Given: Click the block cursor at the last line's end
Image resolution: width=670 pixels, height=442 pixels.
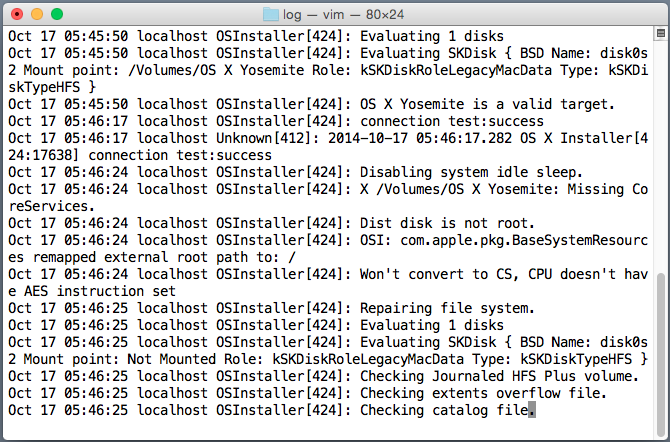Looking at the screenshot, I should click(x=532, y=410).
